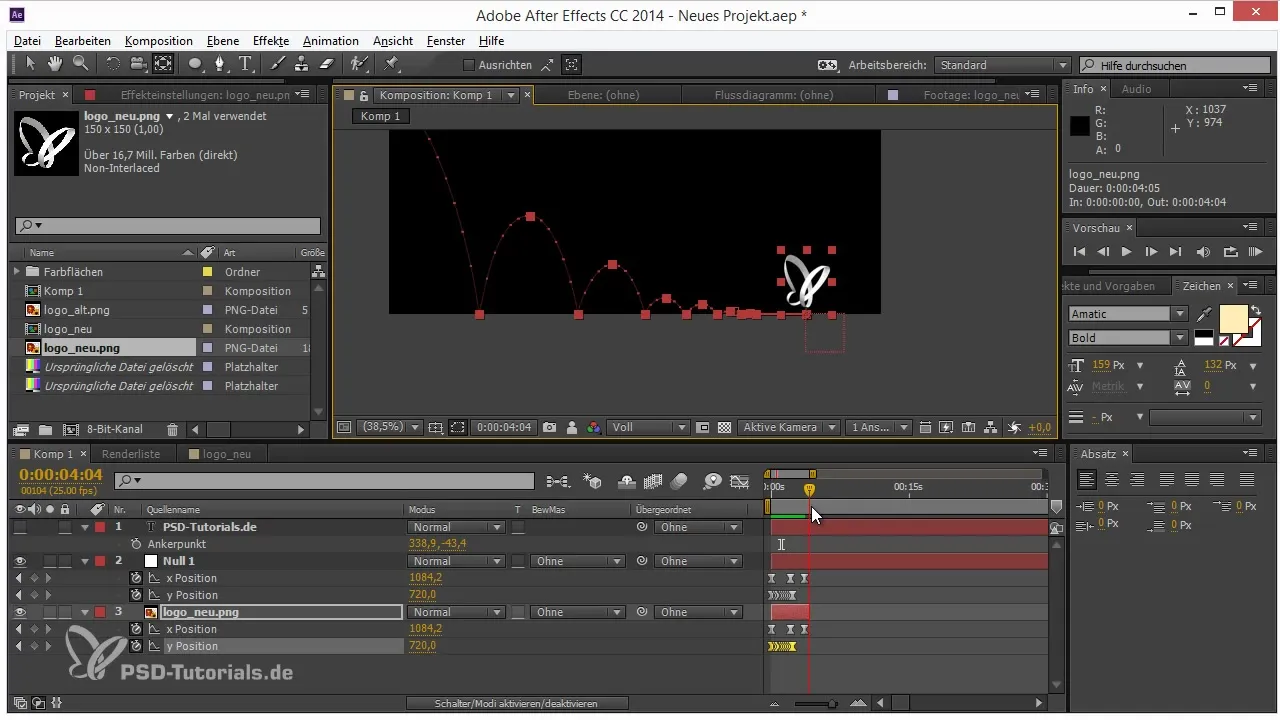Toggle visibility eye of logo_neu.png layer
This screenshot has width=1280, height=720.
pyautogui.click(x=20, y=612)
